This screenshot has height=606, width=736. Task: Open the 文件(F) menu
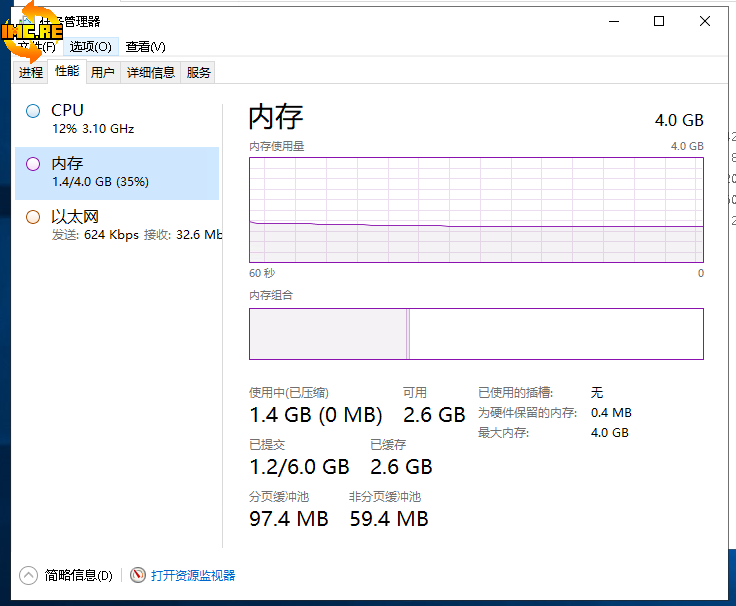pyautogui.click(x=36, y=46)
